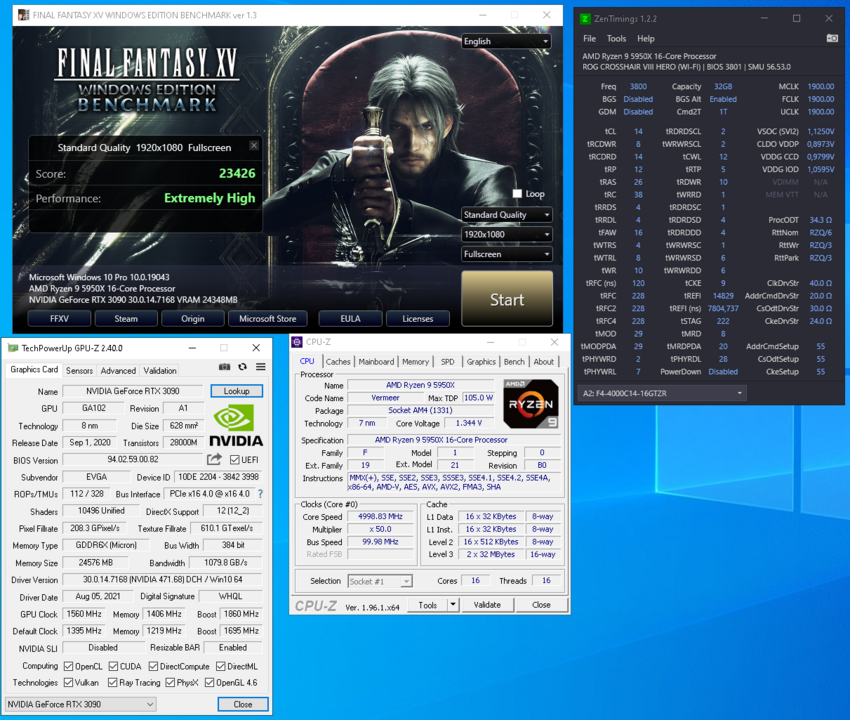
Task: Switch to the Sensors tab in GPU-Z
Action: pos(79,370)
